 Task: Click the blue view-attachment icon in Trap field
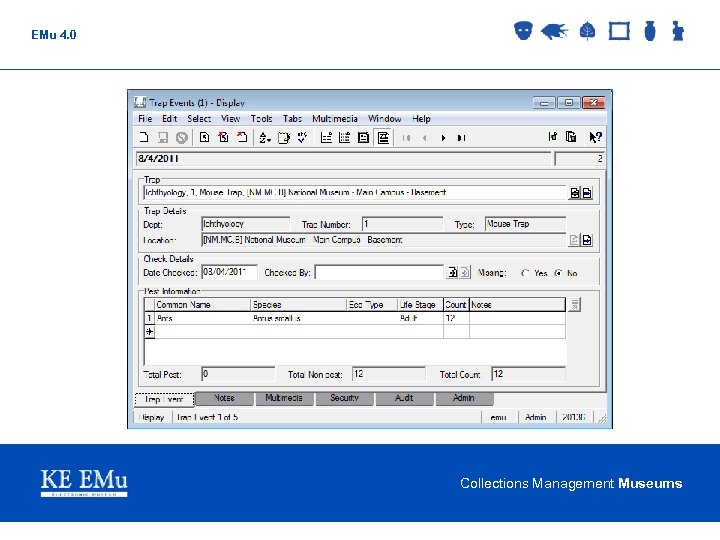[587, 193]
